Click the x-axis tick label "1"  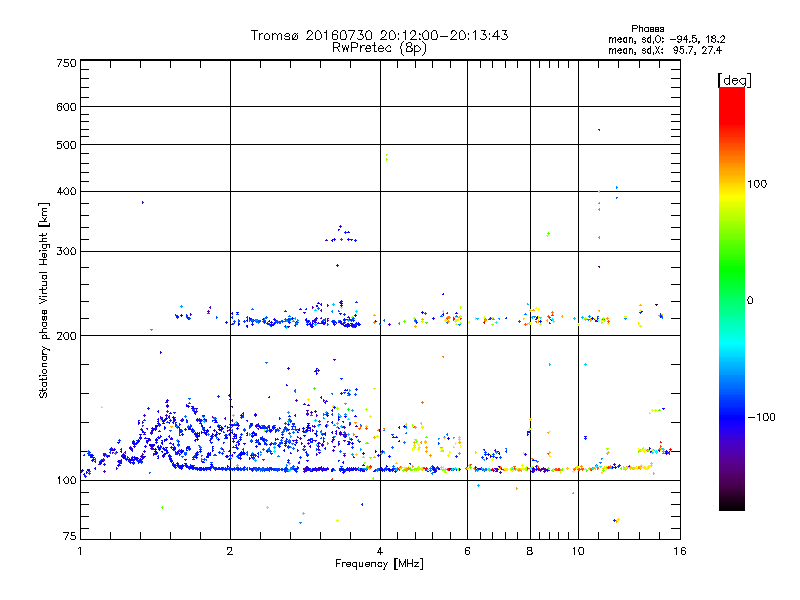(80, 551)
